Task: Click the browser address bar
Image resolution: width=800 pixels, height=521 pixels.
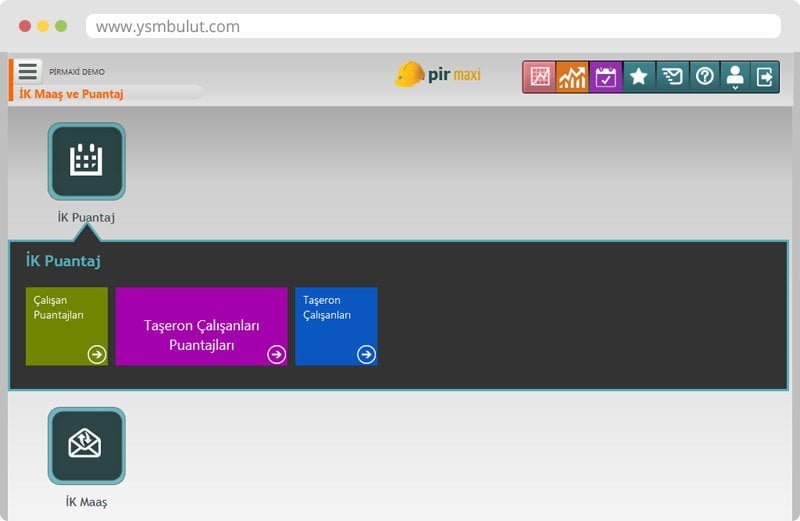Action: [x=432, y=27]
